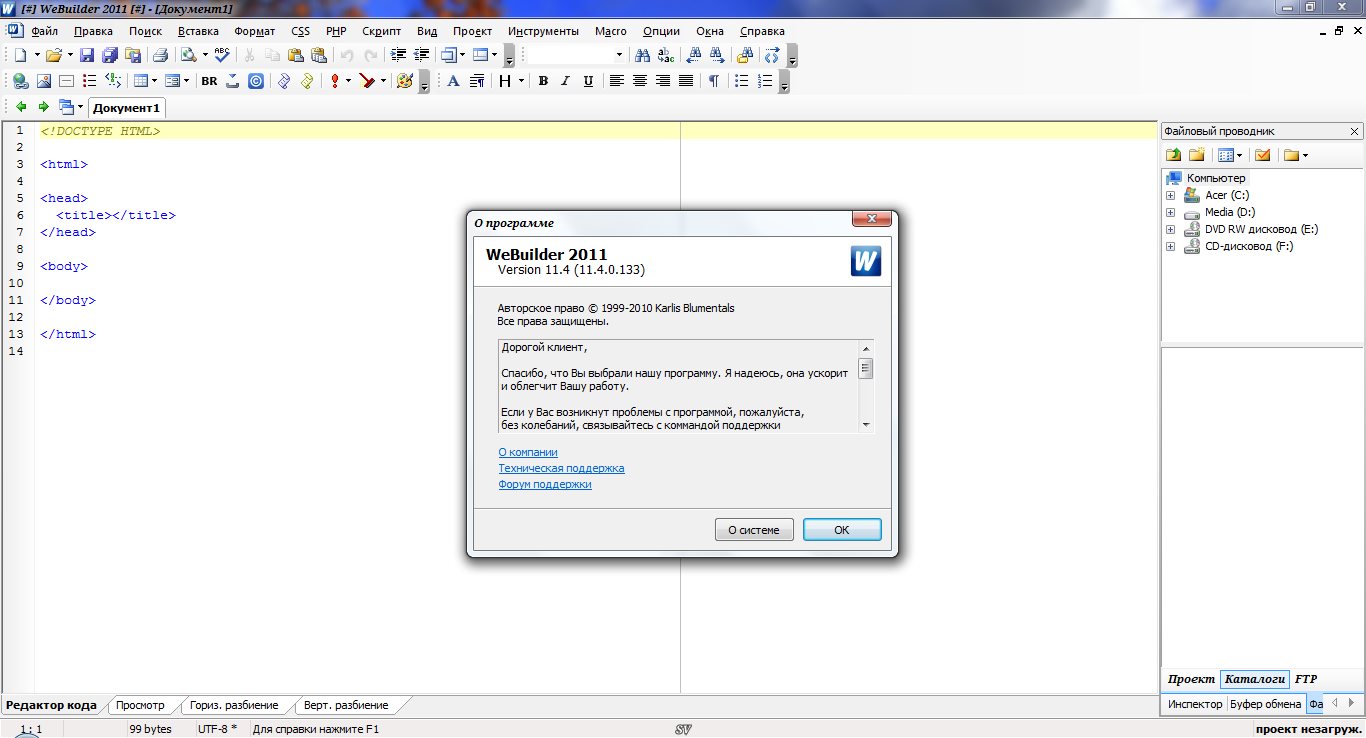Switch to the FTP panel tab
This screenshot has width=1366, height=738.
coord(1306,679)
